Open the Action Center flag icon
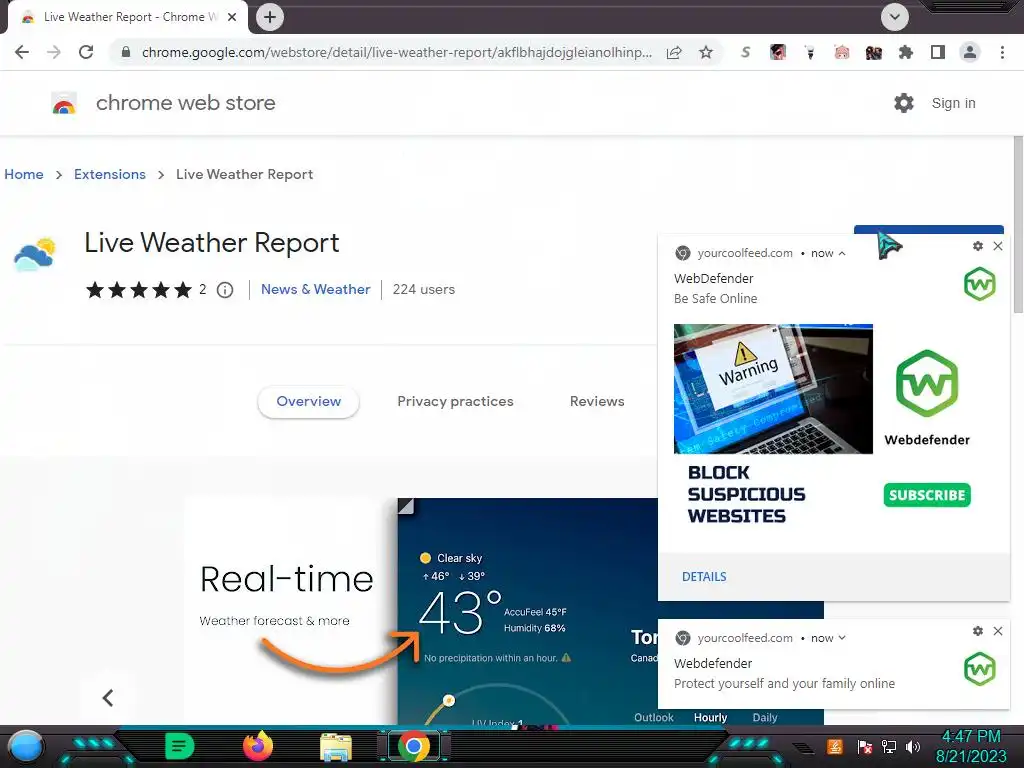Screen dimensions: 1024x768 pos(865,746)
